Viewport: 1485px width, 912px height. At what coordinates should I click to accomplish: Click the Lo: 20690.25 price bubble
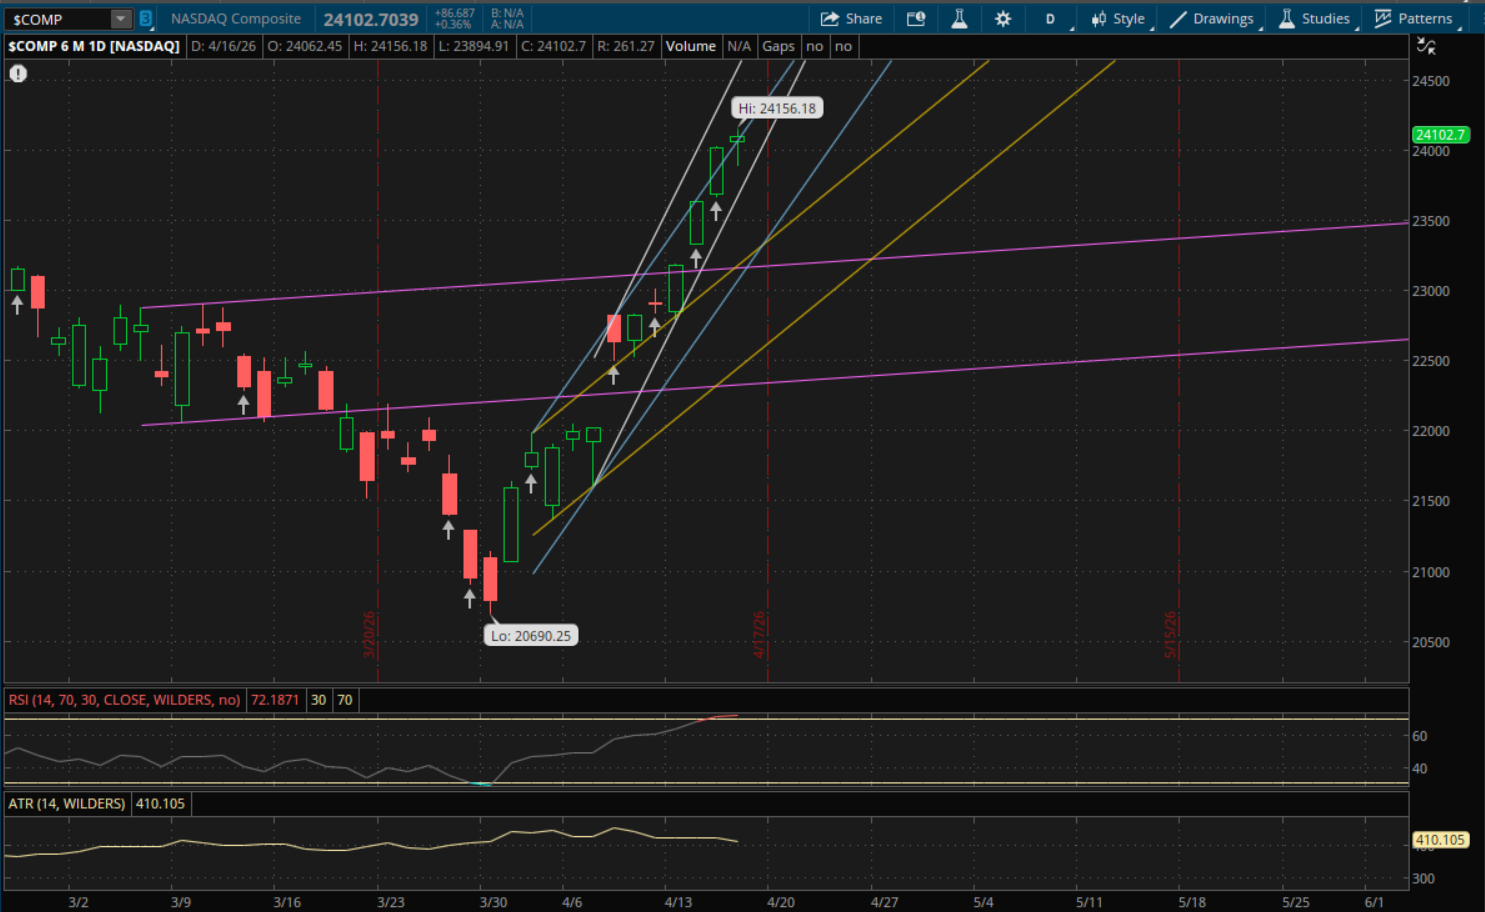click(x=530, y=636)
